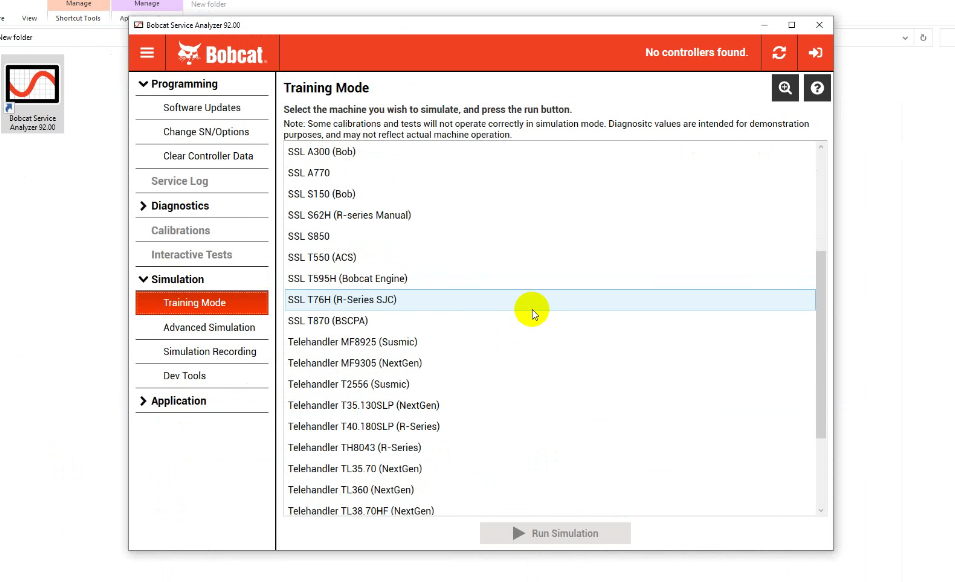Select Telehandler TH8043 (R-Series)
Viewport: 955px width, 582px height.
tap(550, 447)
